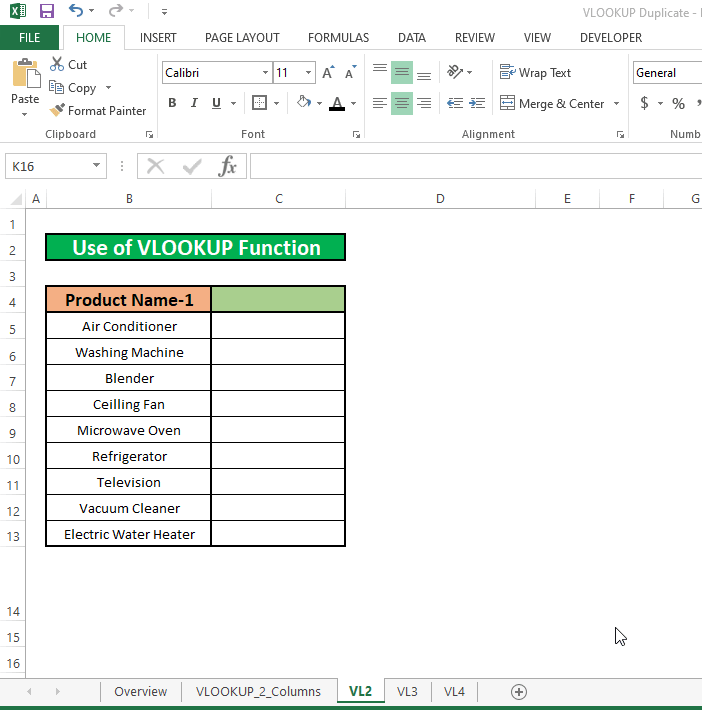Image resolution: width=702 pixels, height=710 pixels.
Task: Toggle Wrap Text
Action: point(535,72)
